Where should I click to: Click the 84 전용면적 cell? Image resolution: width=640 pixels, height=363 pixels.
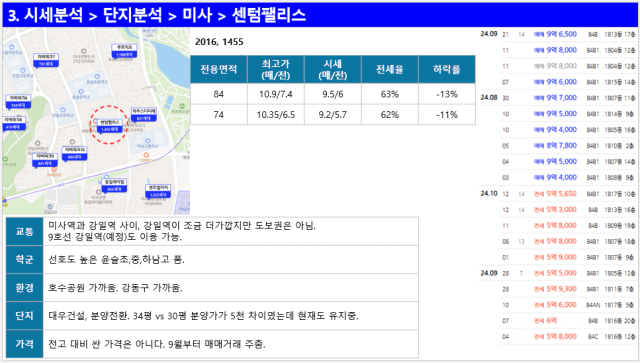point(219,94)
